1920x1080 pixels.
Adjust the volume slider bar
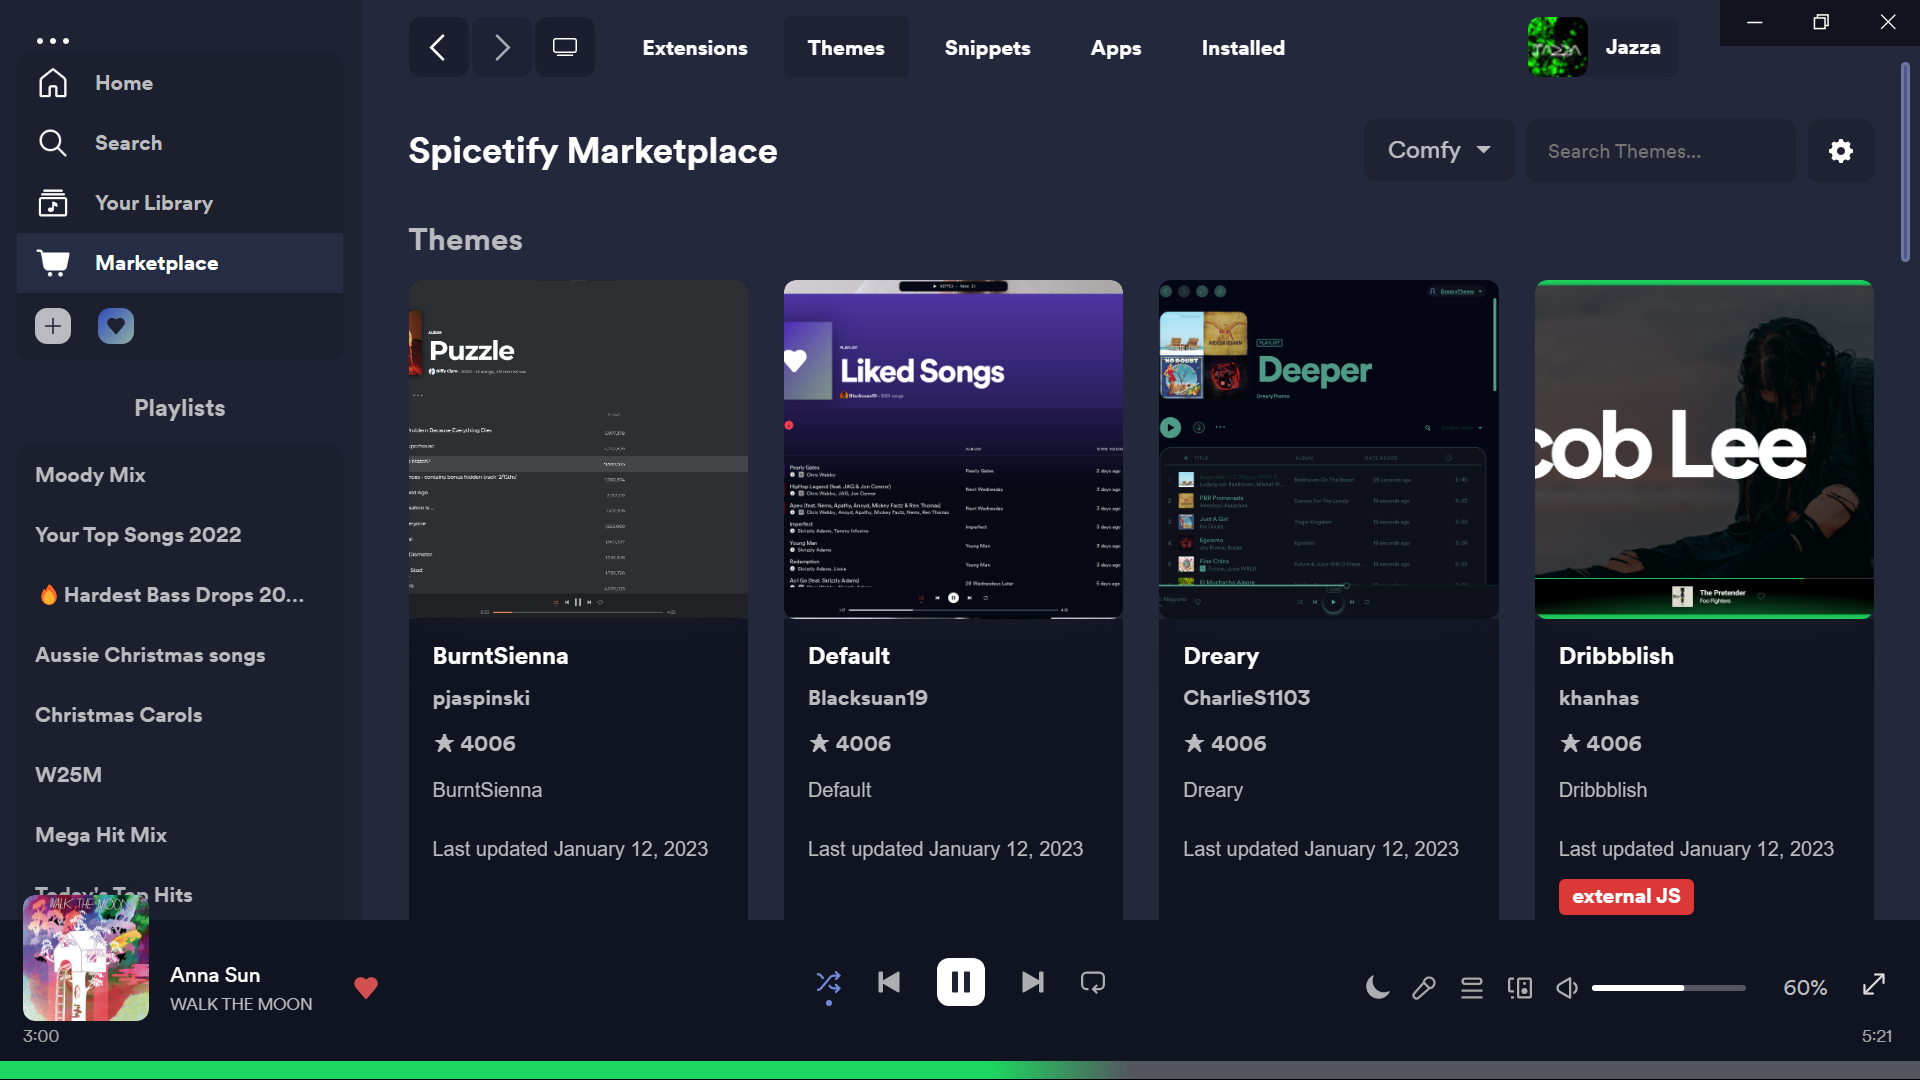pyautogui.click(x=1668, y=988)
